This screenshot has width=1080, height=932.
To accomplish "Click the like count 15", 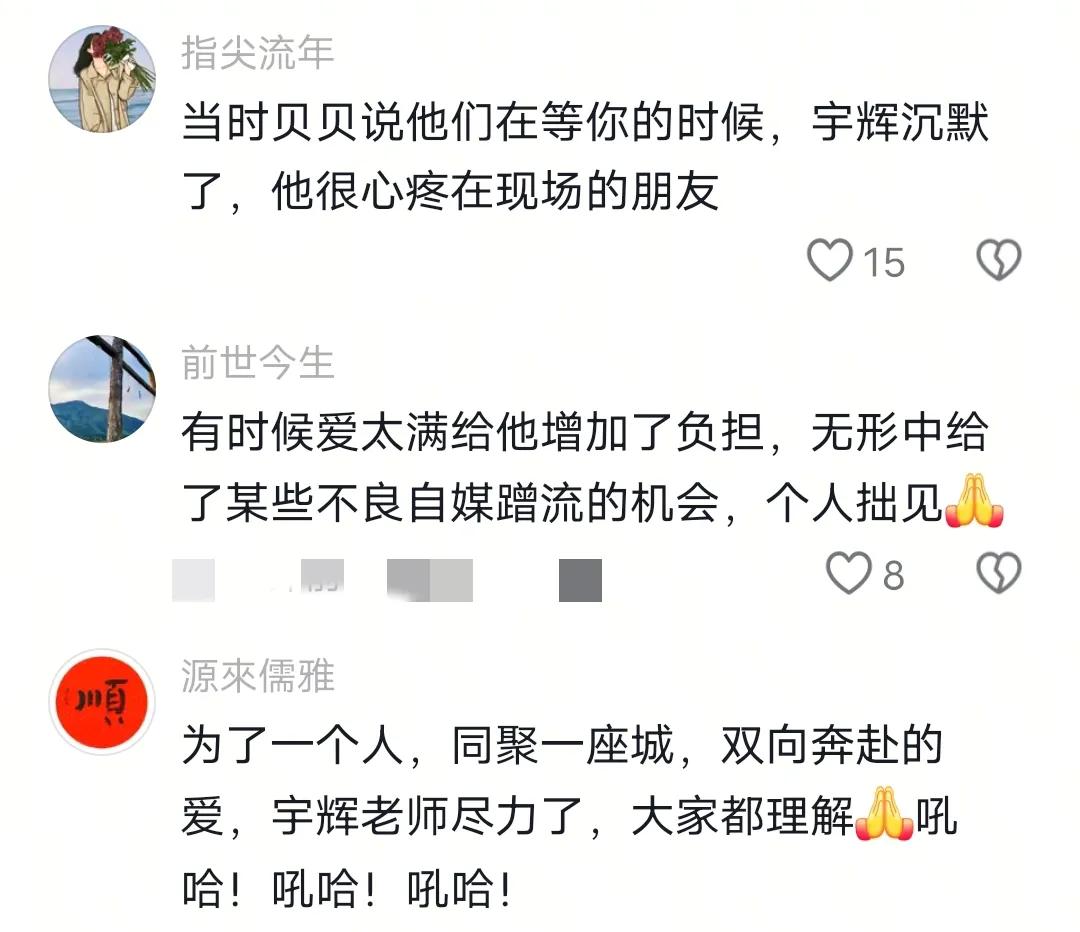I will point(884,262).
